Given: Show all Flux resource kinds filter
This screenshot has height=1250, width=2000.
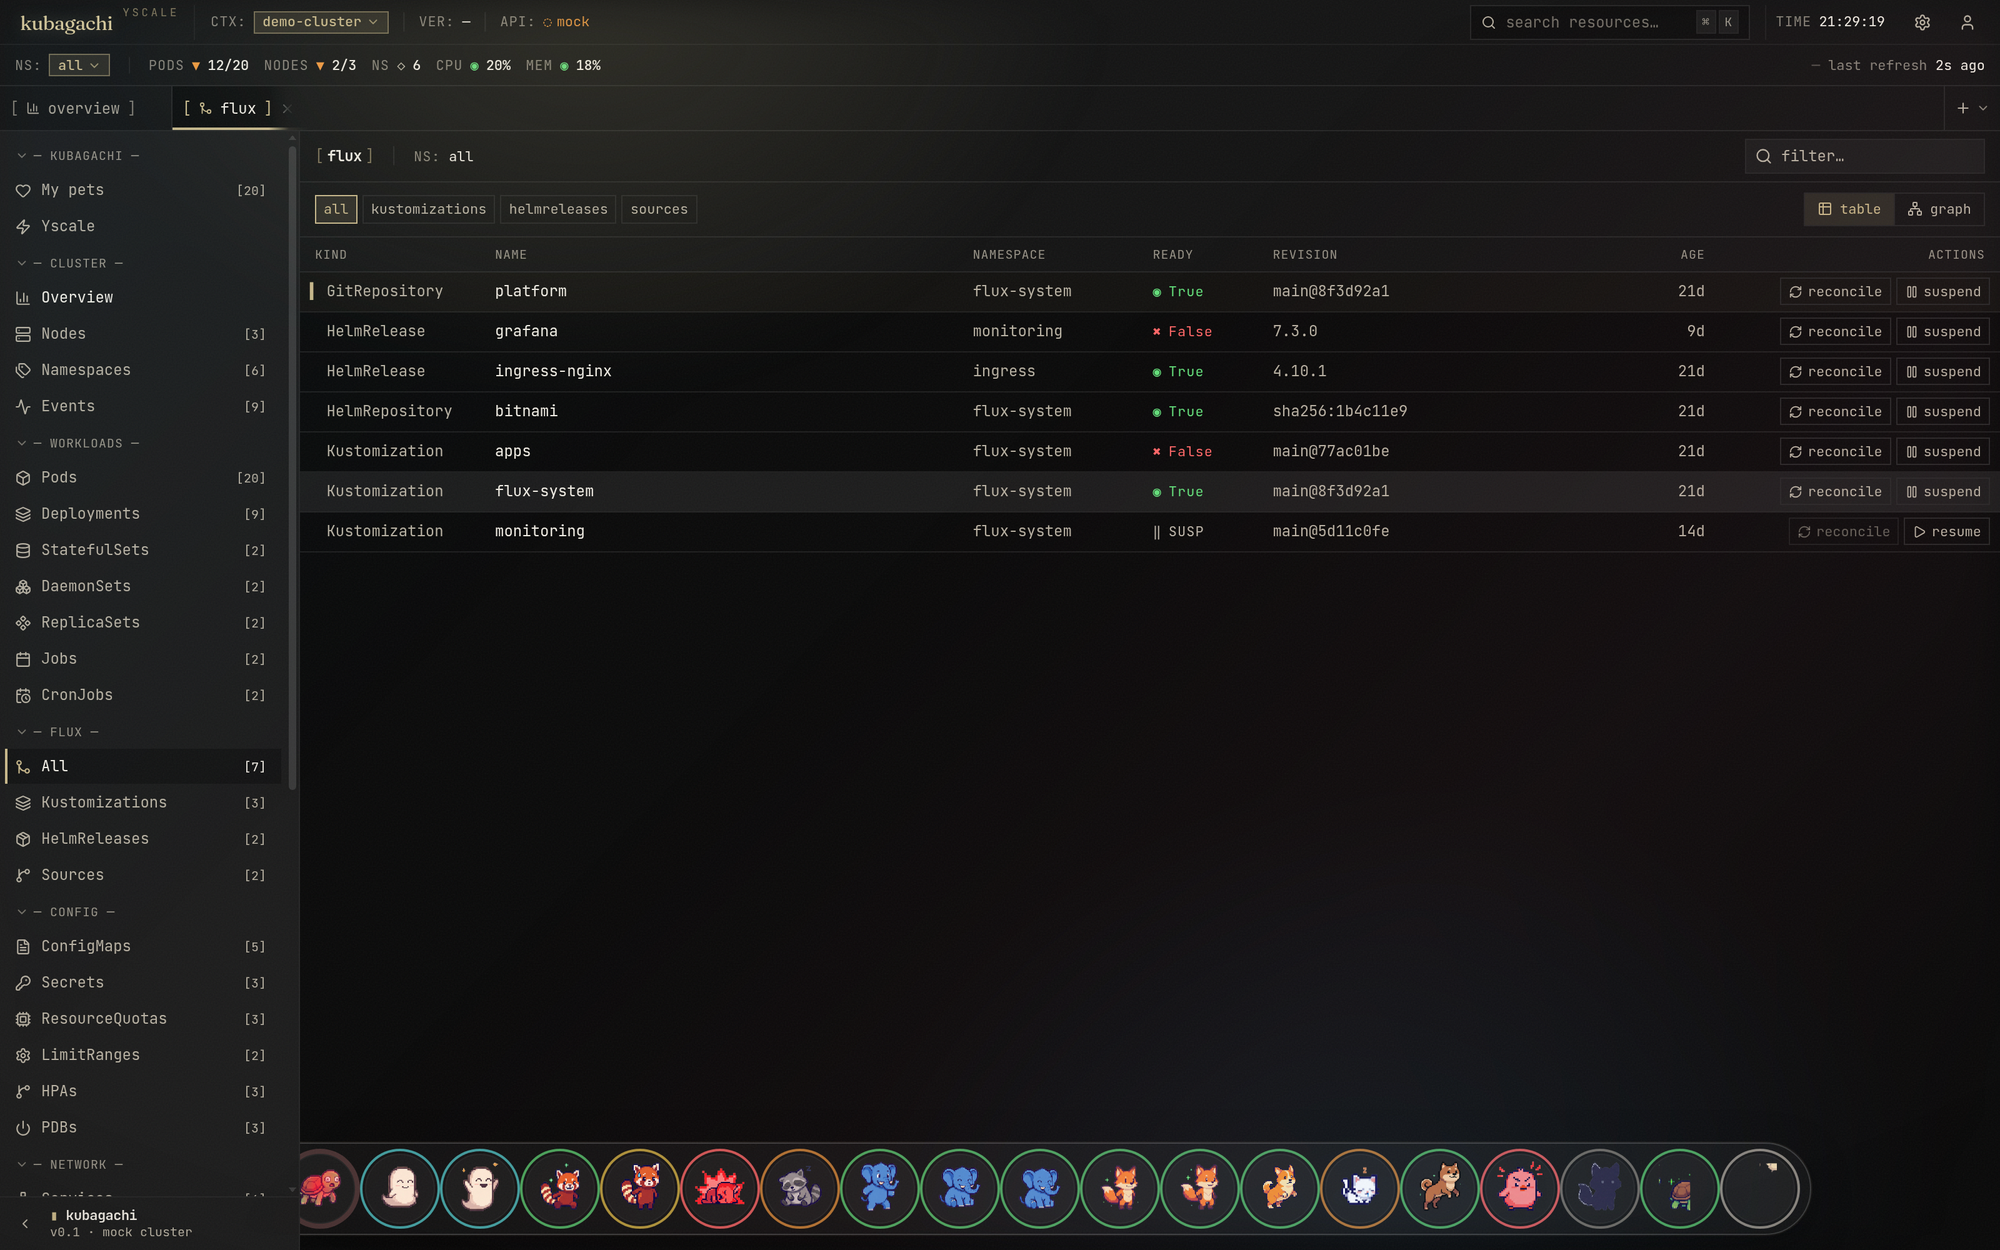Looking at the screenshot, I should pos(336,209).
